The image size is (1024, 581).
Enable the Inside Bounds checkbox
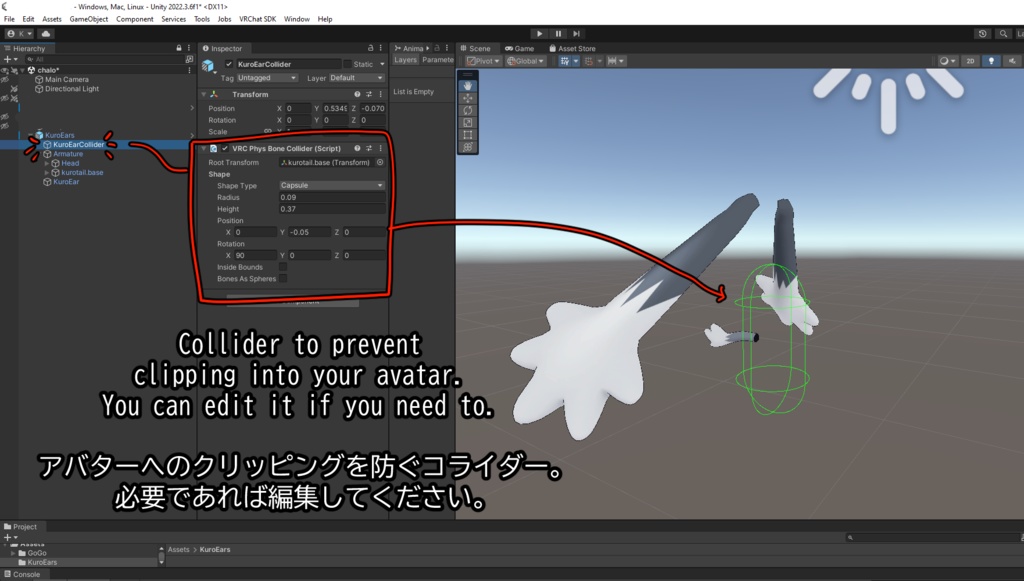tap(282, 267)
